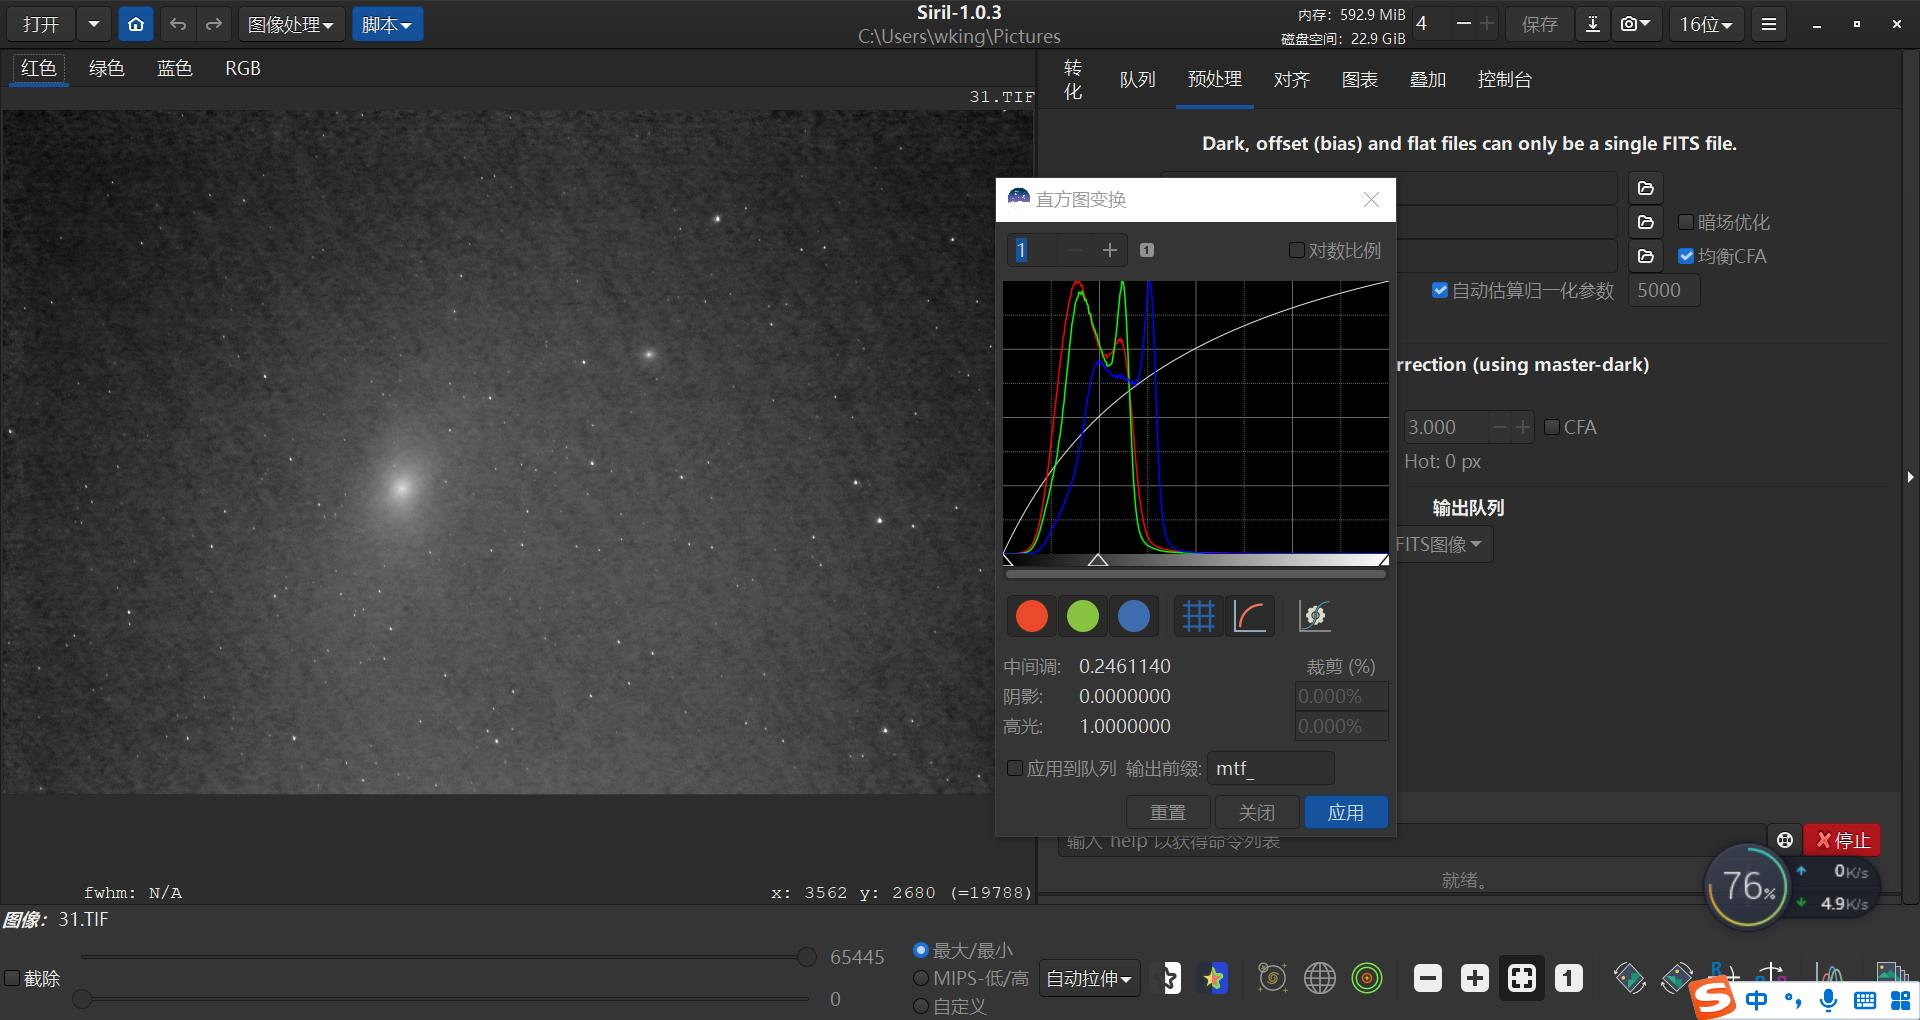The width and height of the screenshot is (1920, 1020).
Task: Open the 队列 tab
Action: 1137,79
